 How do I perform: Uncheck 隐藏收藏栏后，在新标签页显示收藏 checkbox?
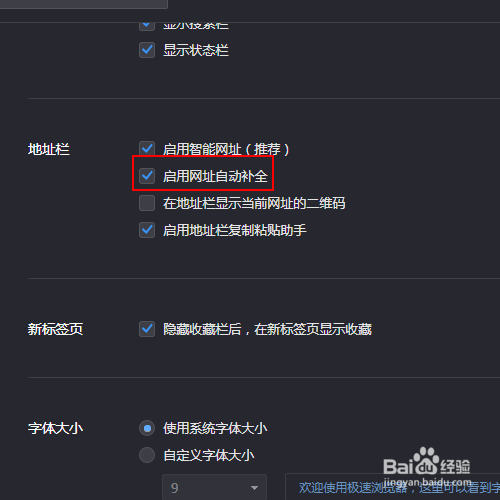pos(147,329)
